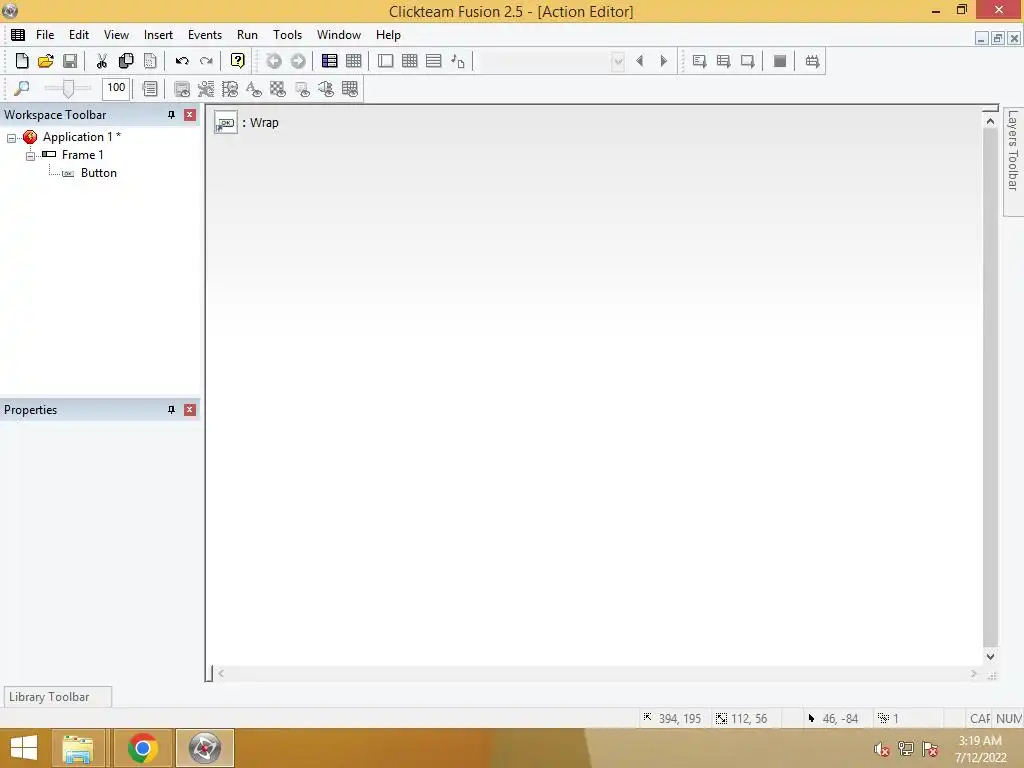This screenshot has width=1024, height=768.
Task: Toggle the letter A text filter
Action: tap(254, 89)
